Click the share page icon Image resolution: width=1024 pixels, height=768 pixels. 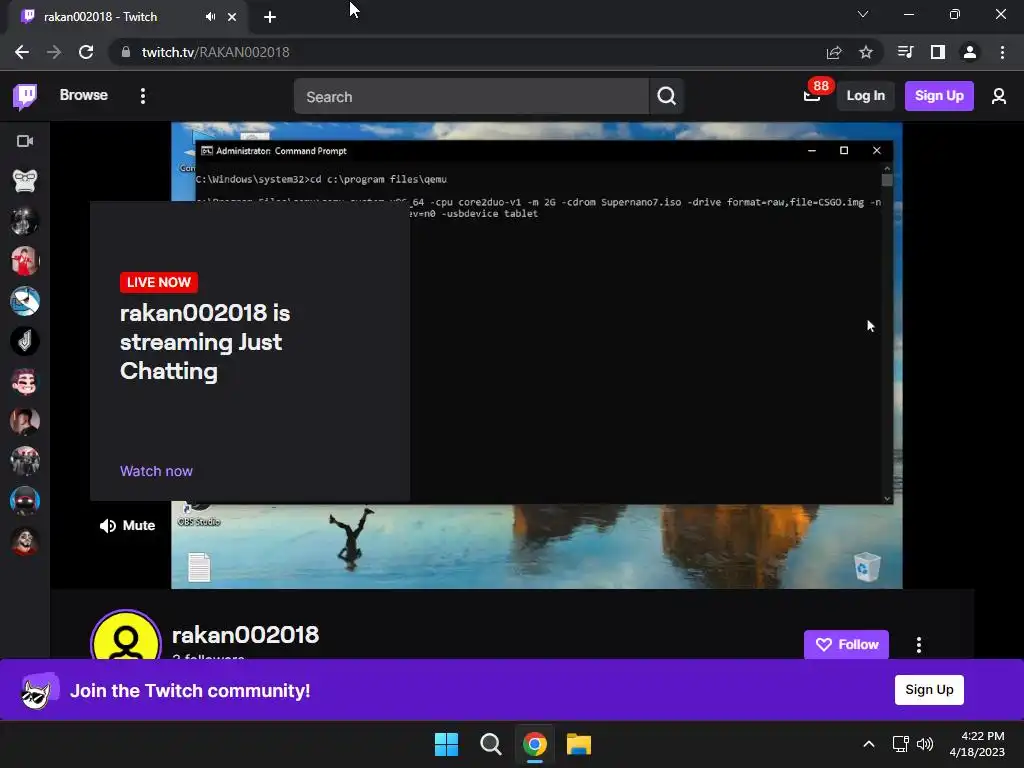click(x=834, y=52)
